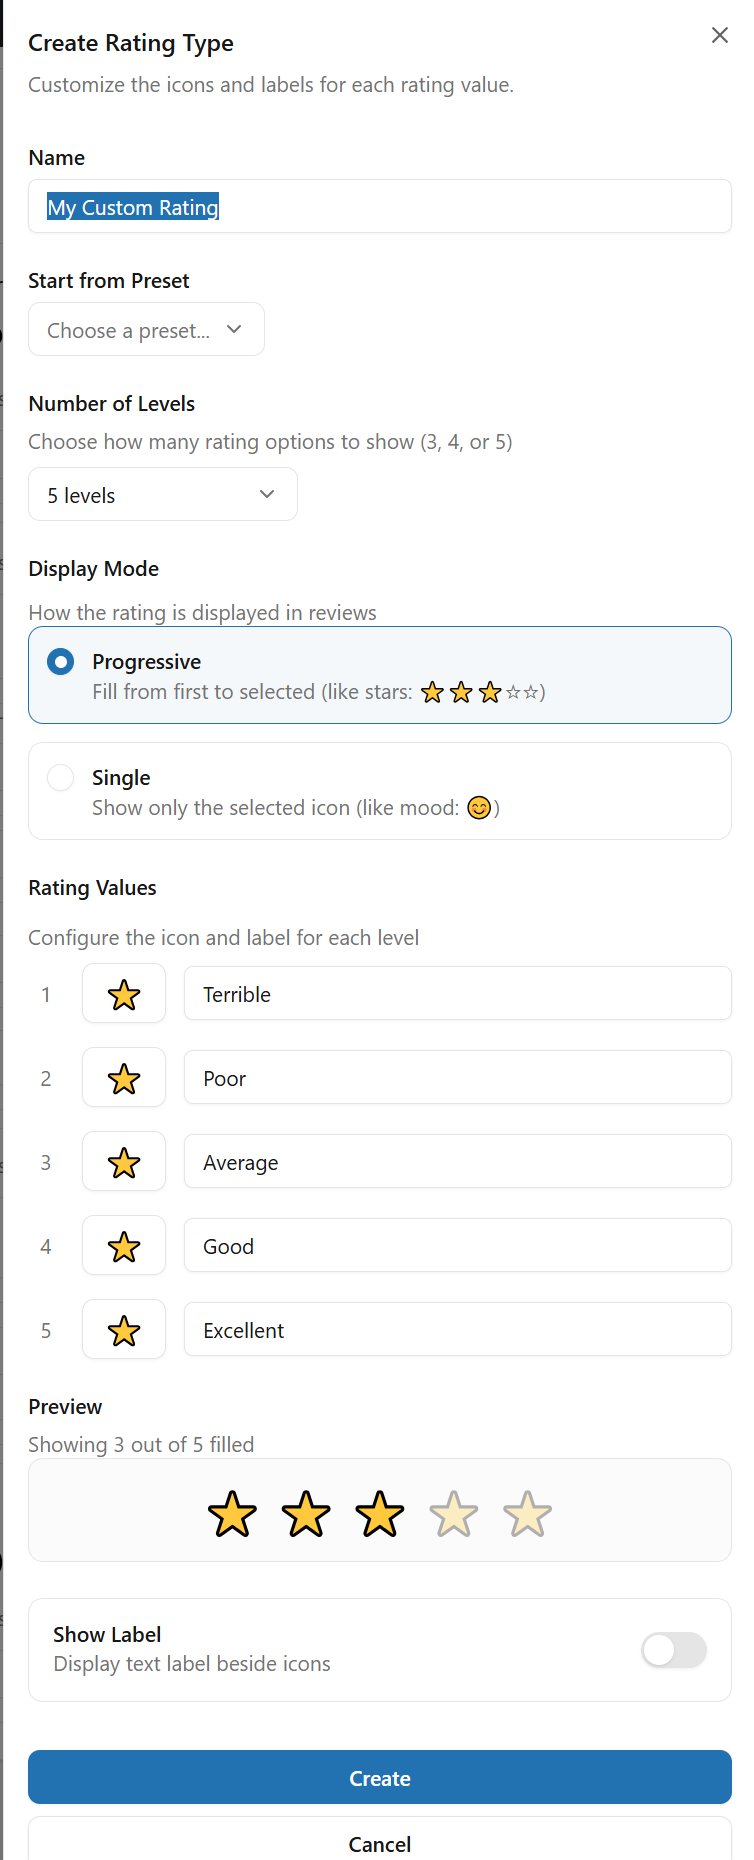Open icon picker for level 5 Excellent
This screenshot has height=1860, width=754.
(124, 1330)
